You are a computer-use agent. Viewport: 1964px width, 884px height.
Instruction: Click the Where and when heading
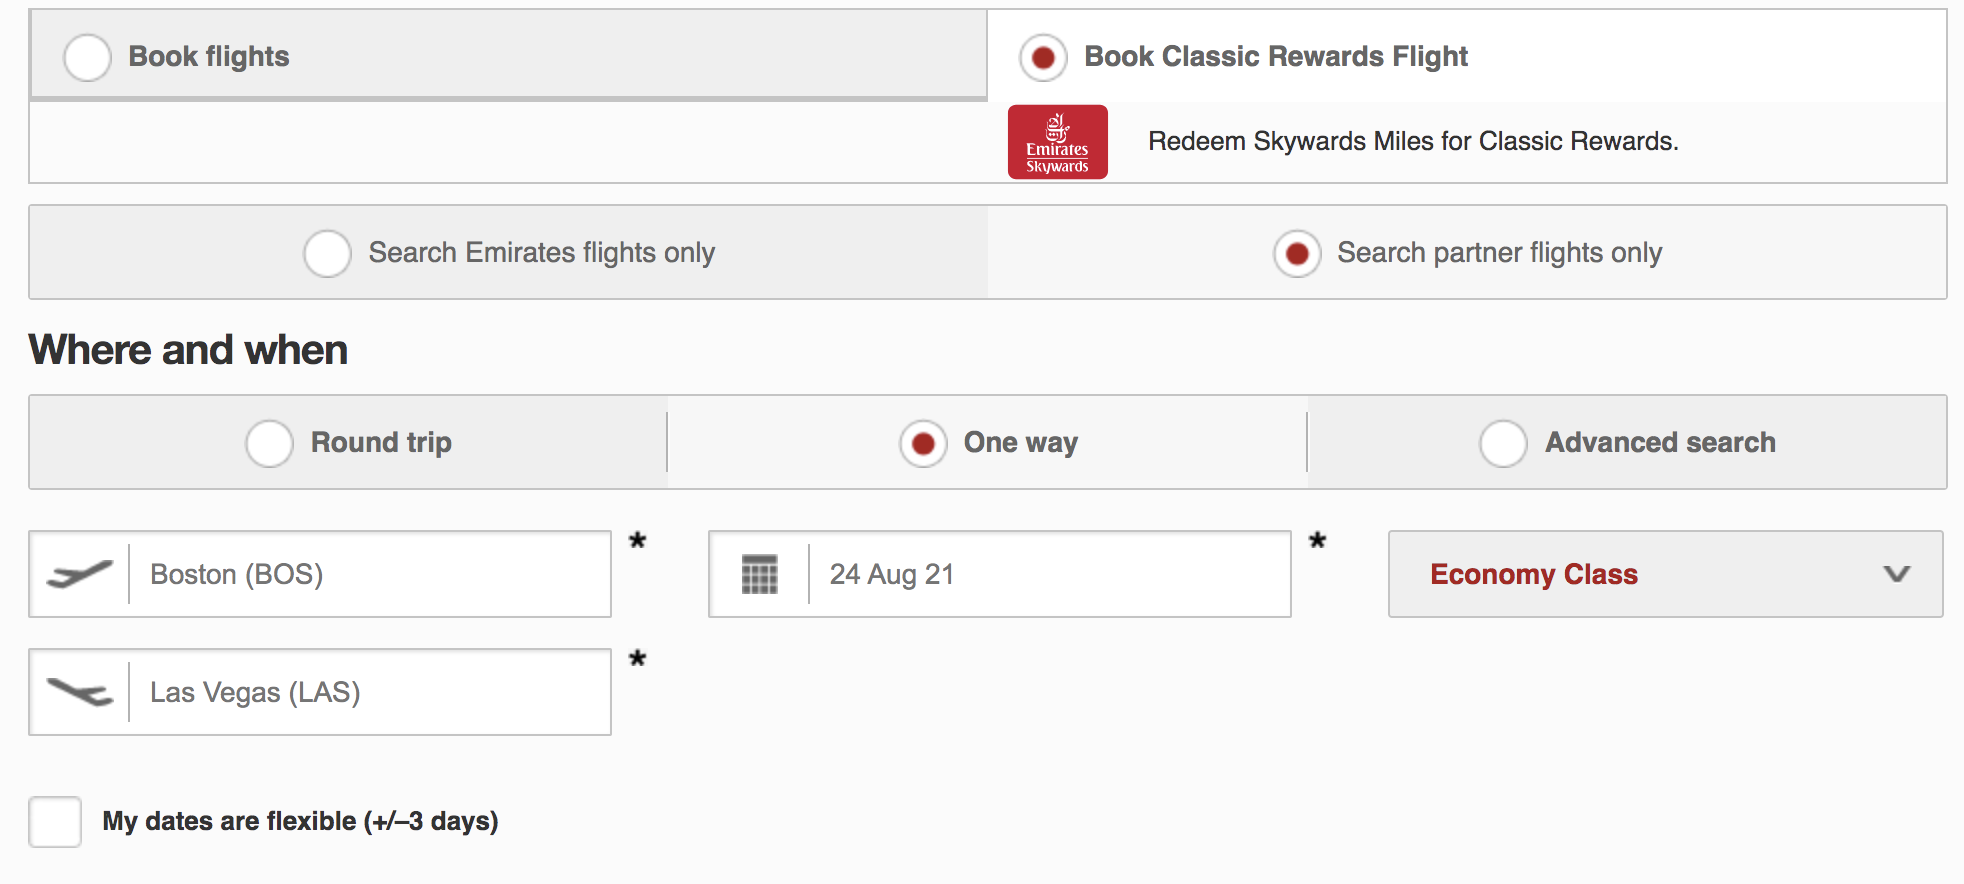[187, 349]
